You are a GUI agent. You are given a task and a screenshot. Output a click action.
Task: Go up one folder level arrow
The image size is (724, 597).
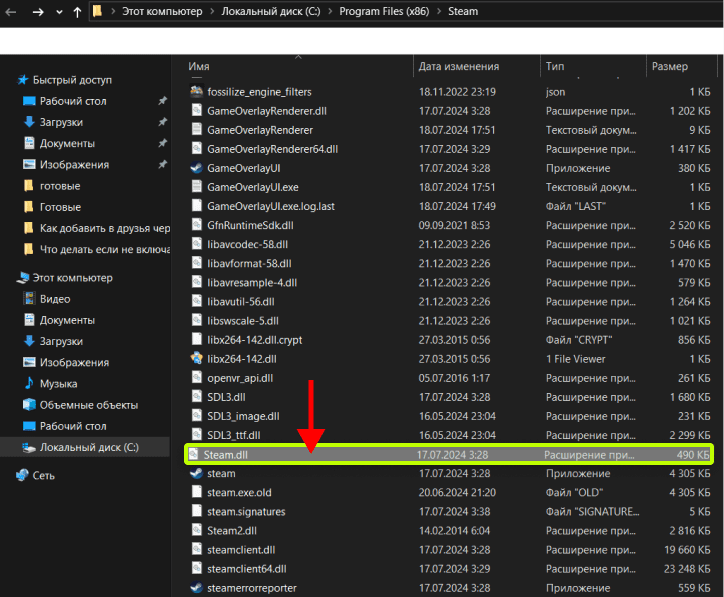point(77,12)
